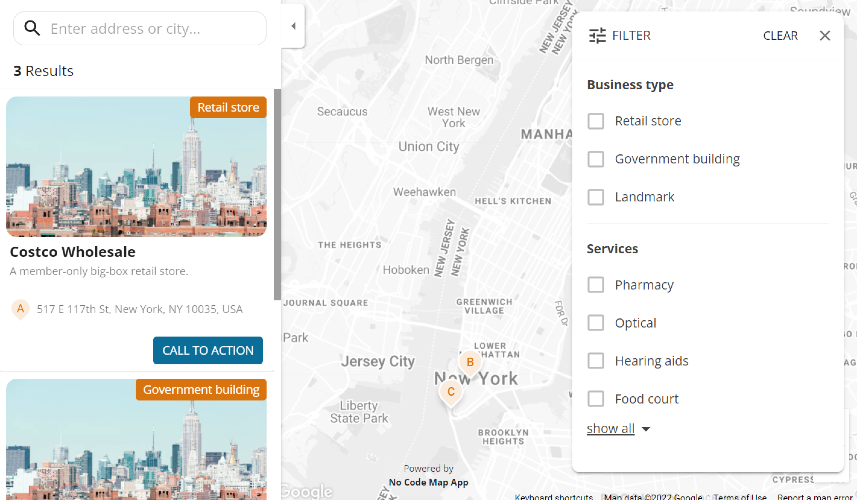Viewport: 857px width, 500px height.
Task: Select map marker B
Action: pyautogui.click(x=470, y=363)
